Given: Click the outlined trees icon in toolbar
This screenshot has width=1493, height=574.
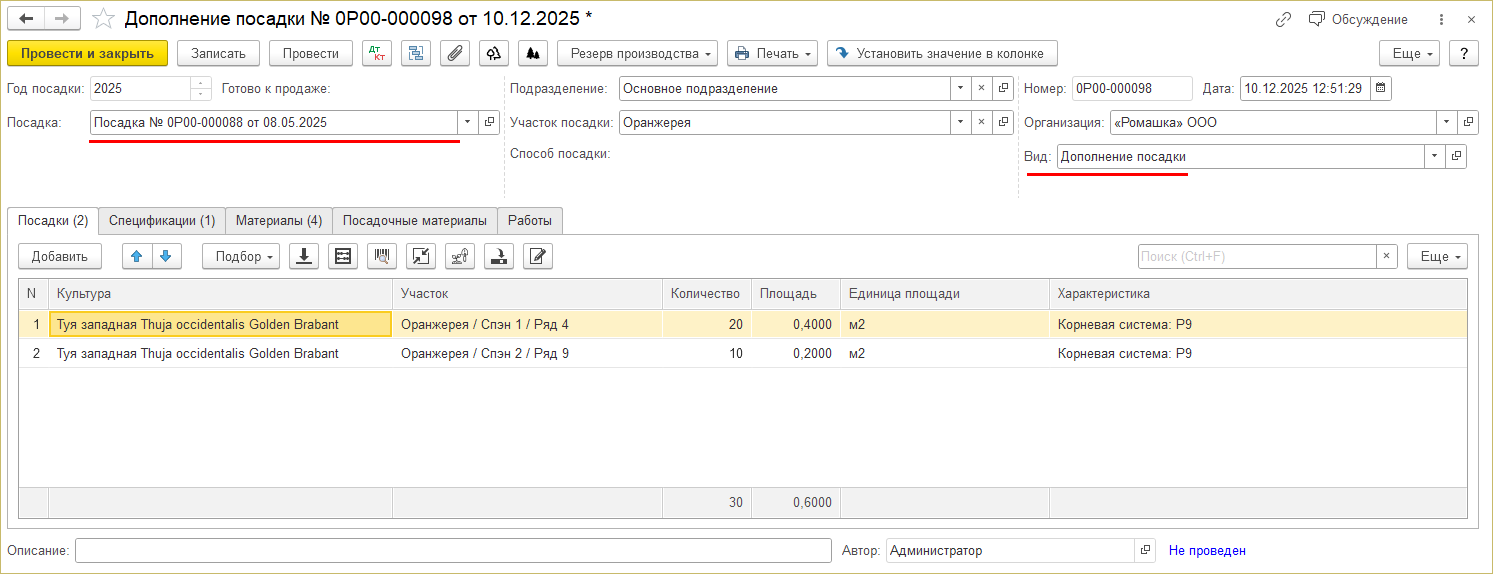Looking at the screenshot, I should pos(494,53).
